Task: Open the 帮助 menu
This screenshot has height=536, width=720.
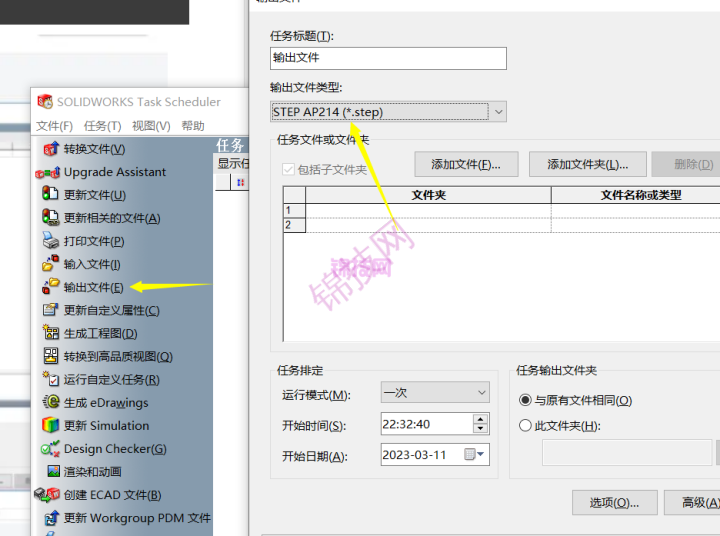Action: click(x=193, y=126)
